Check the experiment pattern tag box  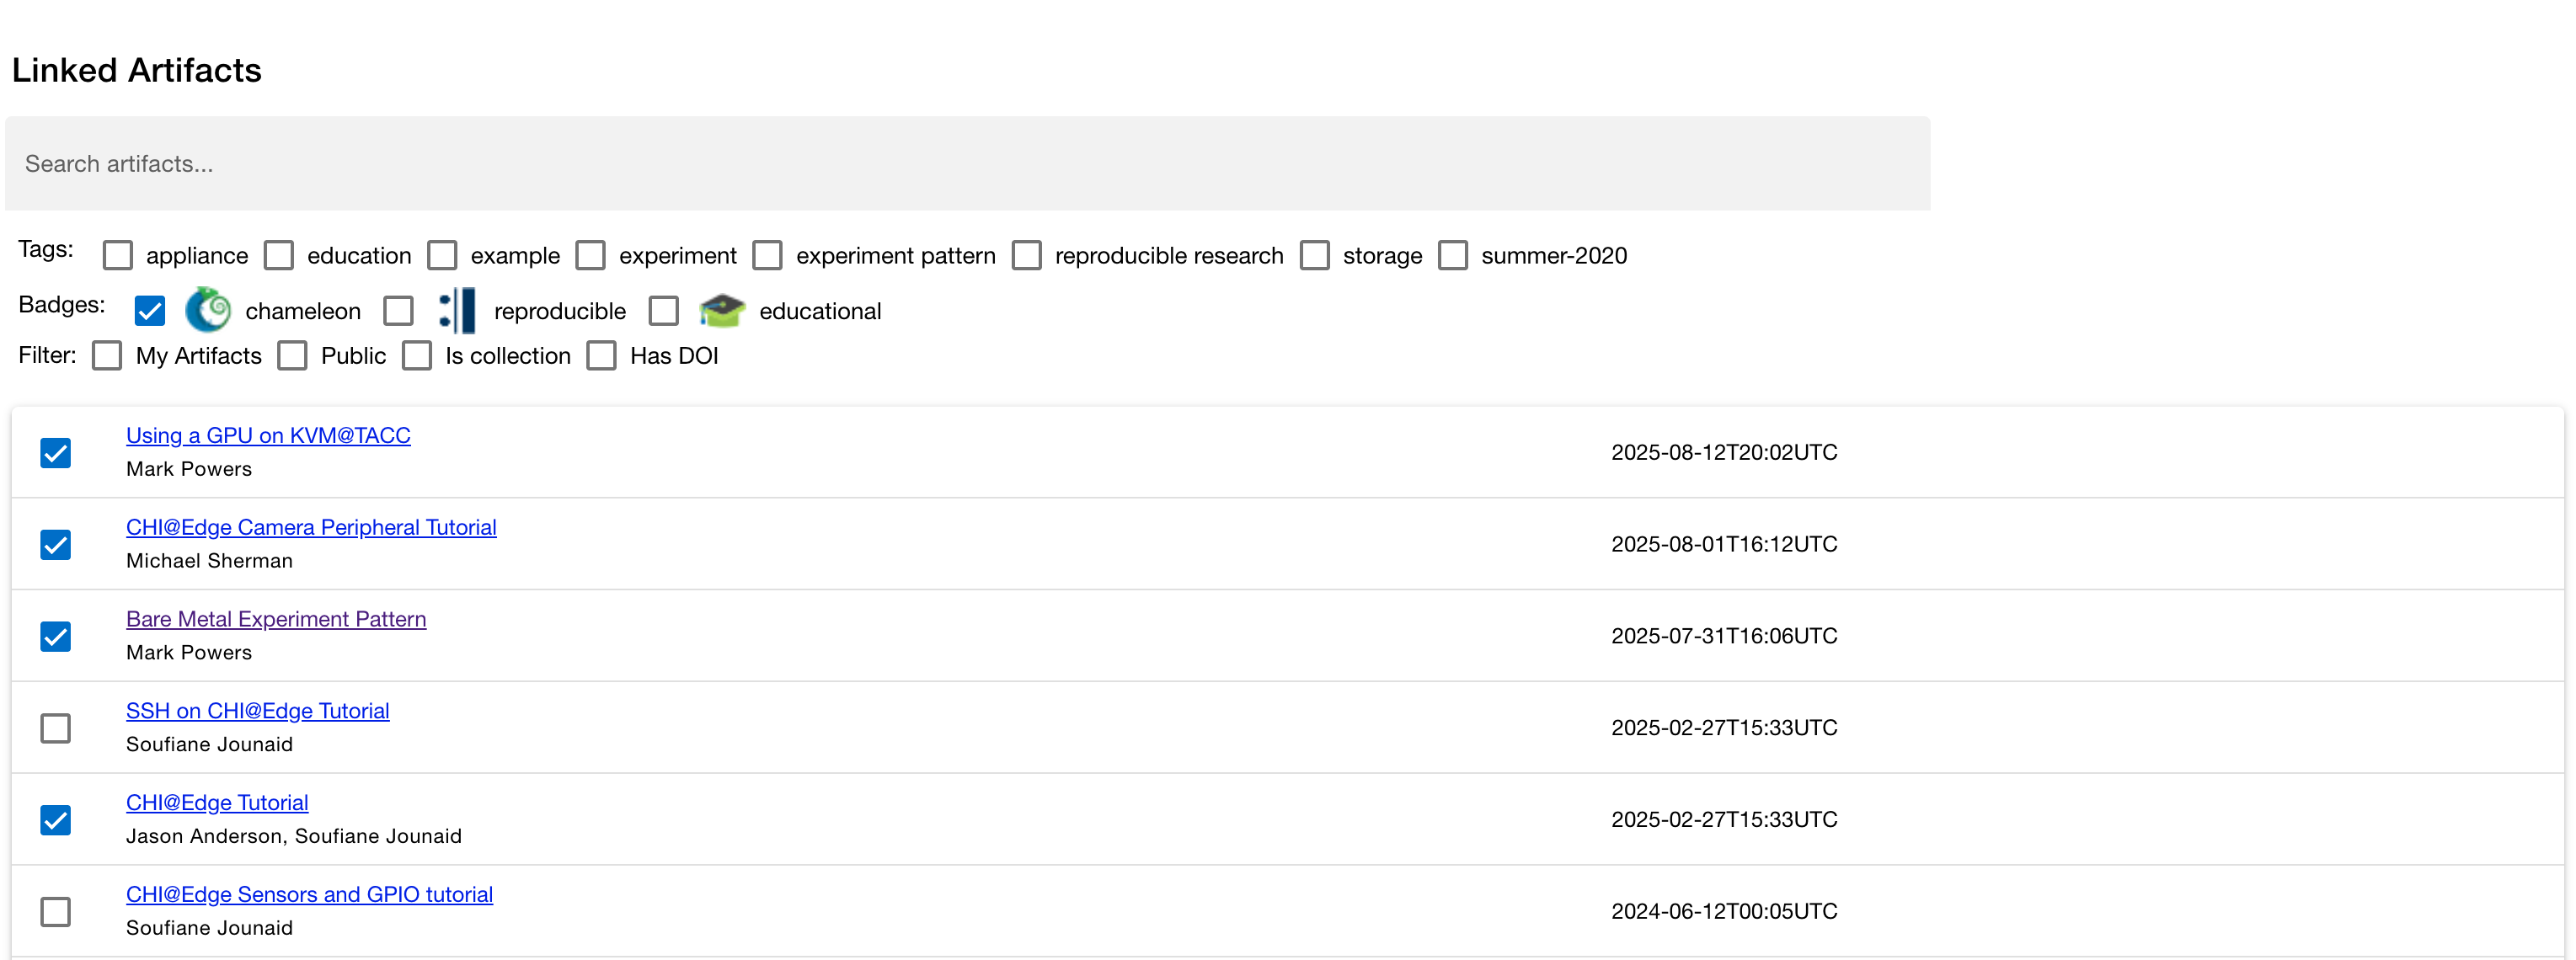pos(767,255)
